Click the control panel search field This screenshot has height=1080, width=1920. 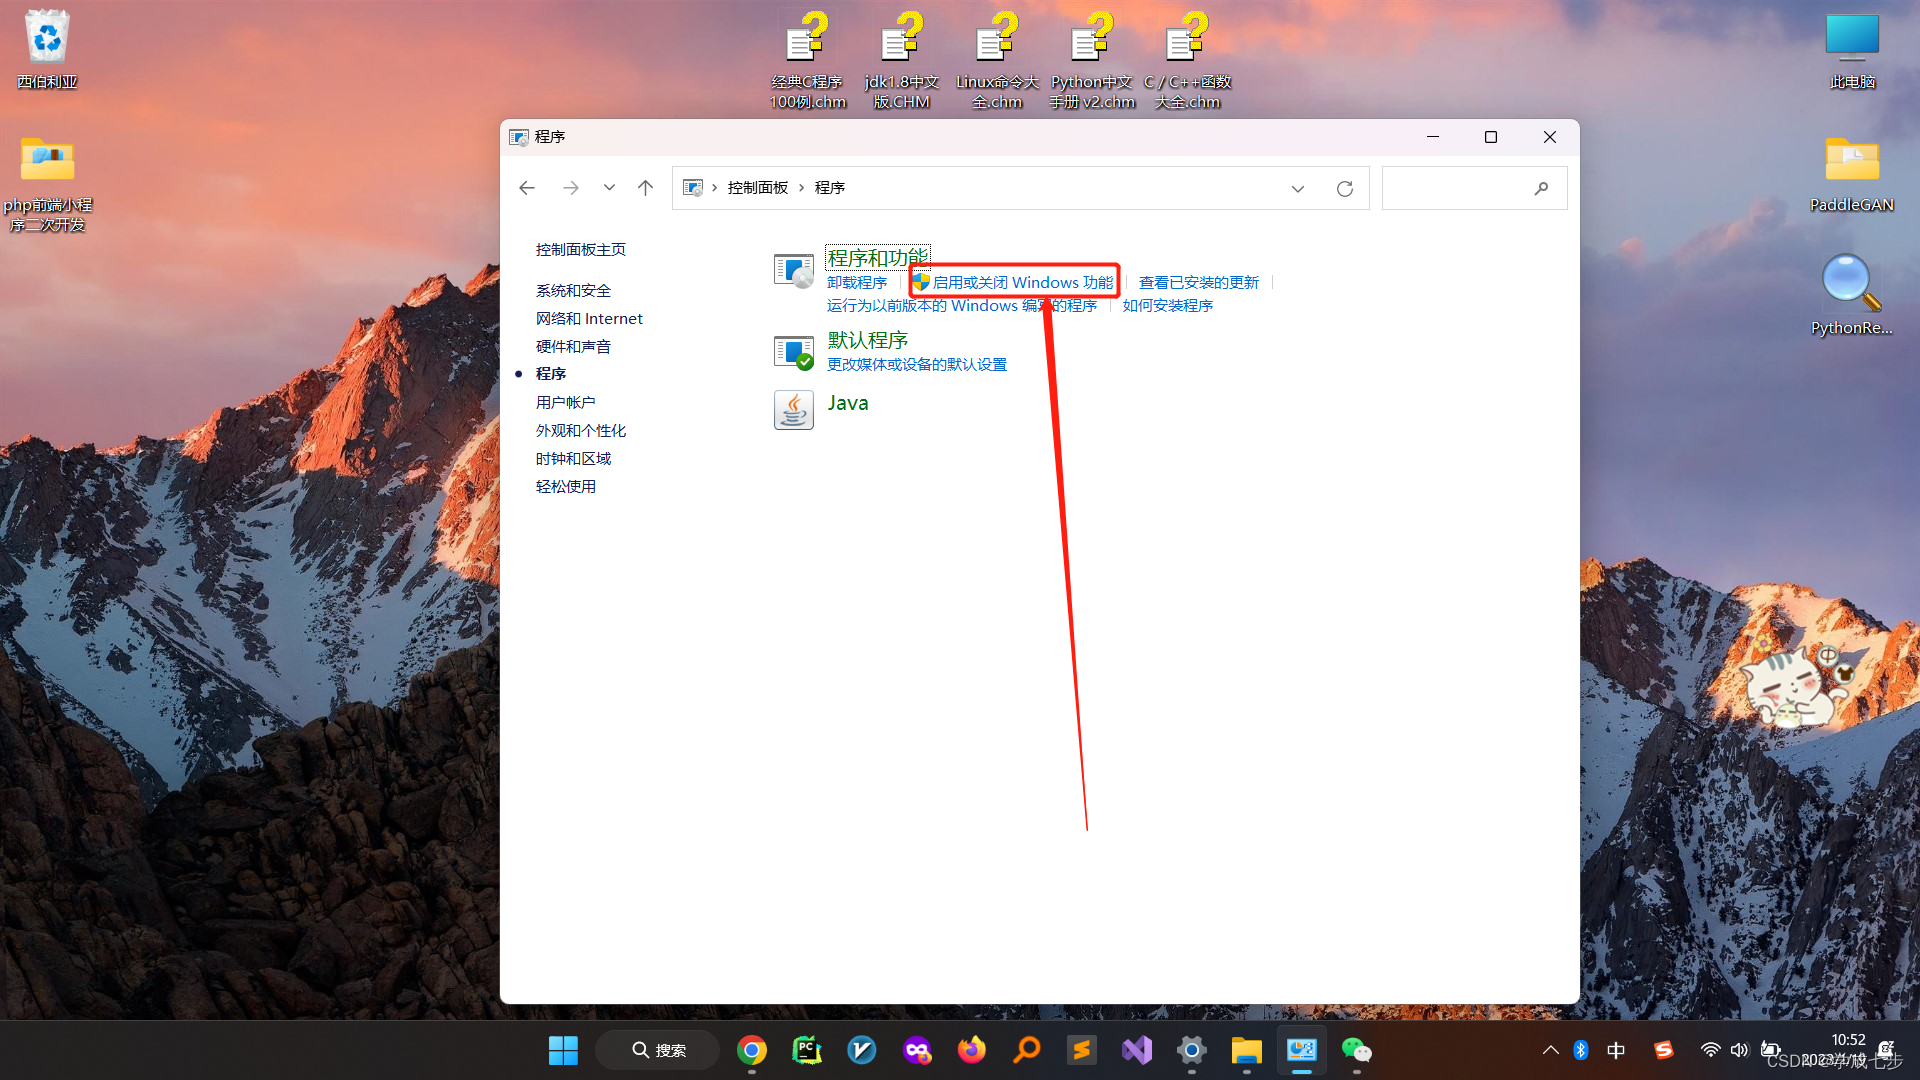point(1455,188)
